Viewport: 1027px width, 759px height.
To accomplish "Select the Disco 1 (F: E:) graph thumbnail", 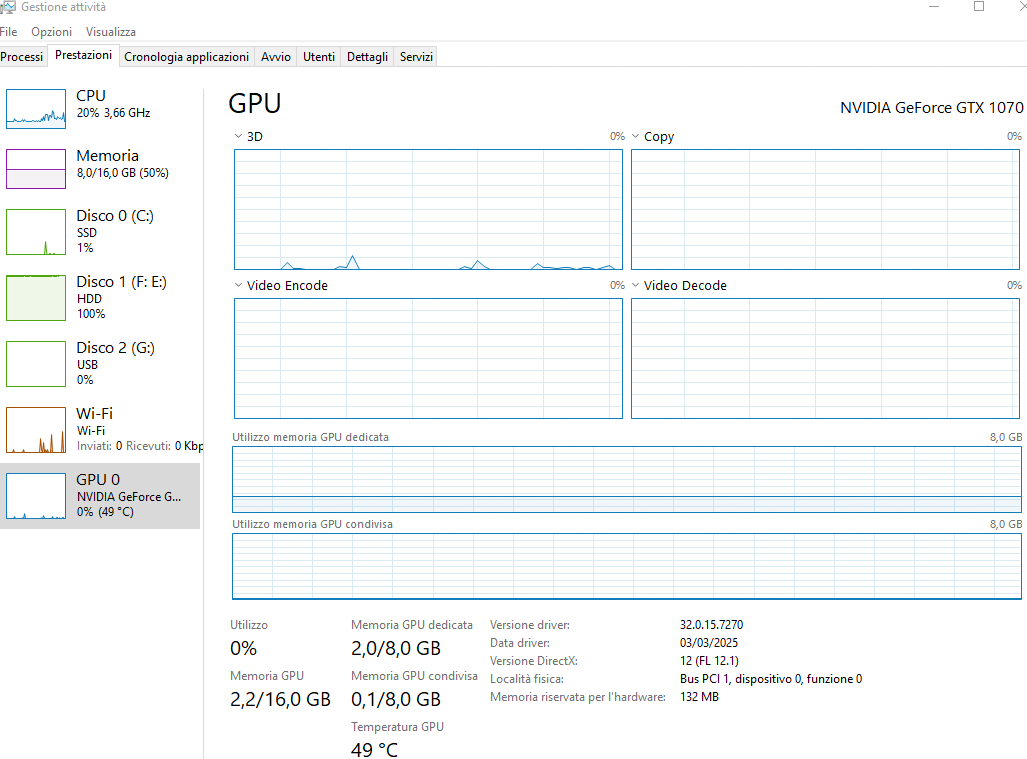I will (x=36, y=298).
